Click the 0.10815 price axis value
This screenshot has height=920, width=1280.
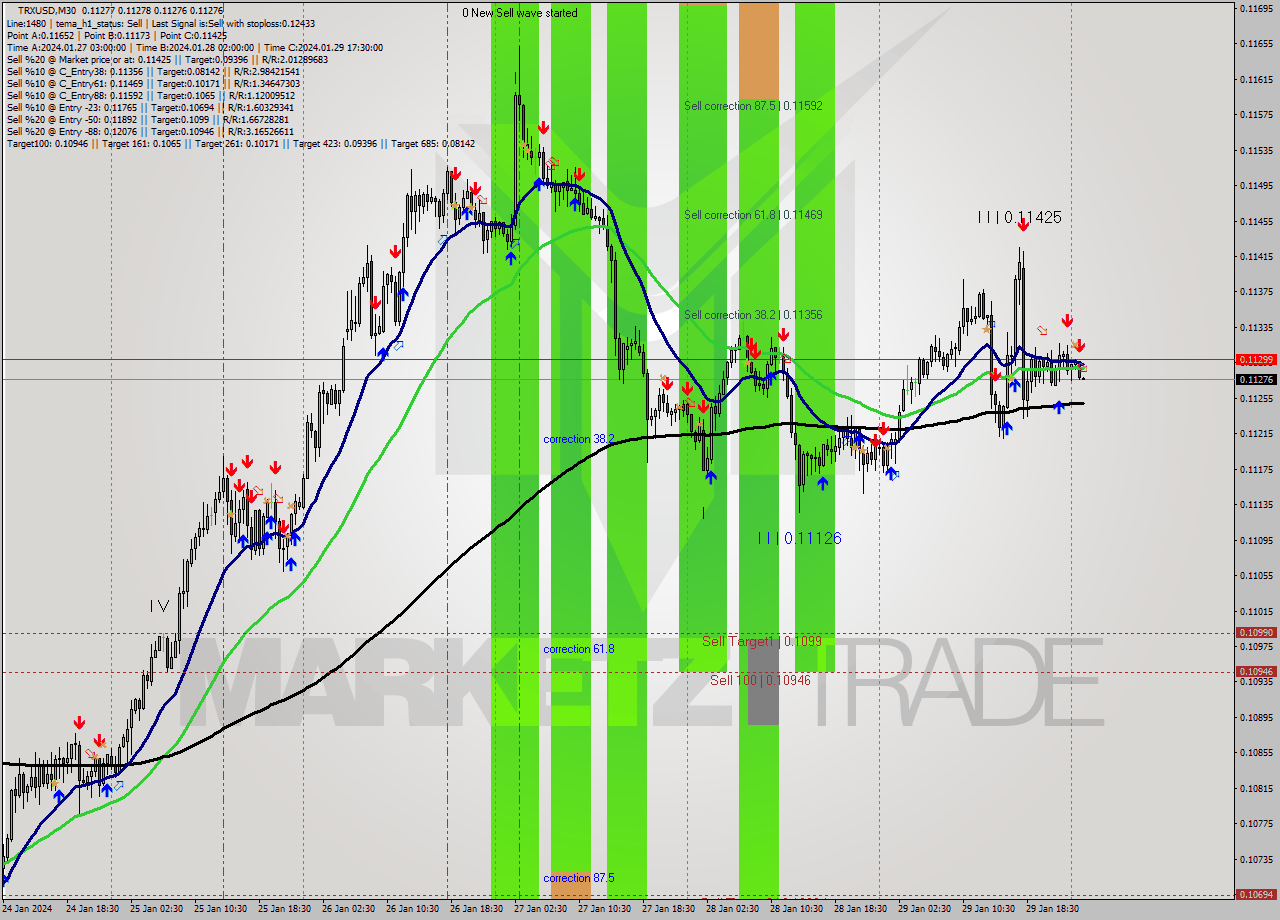pyautogui.click(x=1255, y=788)
